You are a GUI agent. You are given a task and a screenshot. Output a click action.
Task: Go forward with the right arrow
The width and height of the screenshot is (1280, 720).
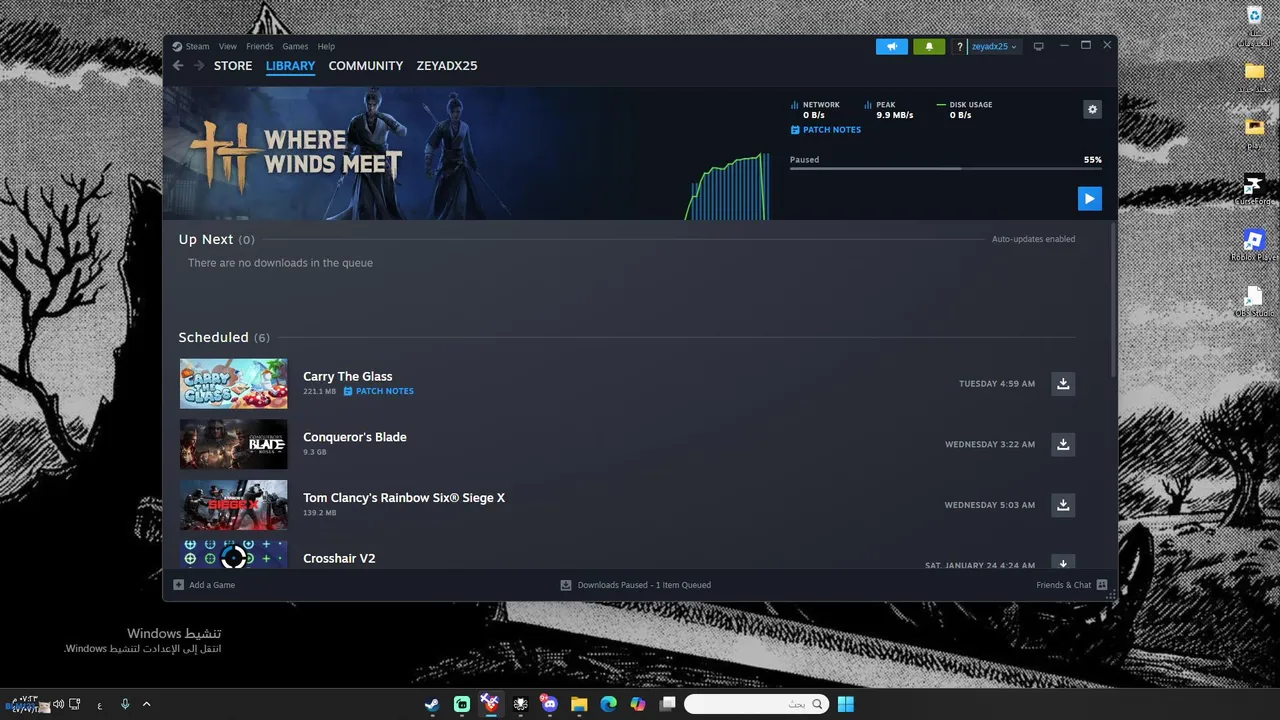[x=199, y=66]
